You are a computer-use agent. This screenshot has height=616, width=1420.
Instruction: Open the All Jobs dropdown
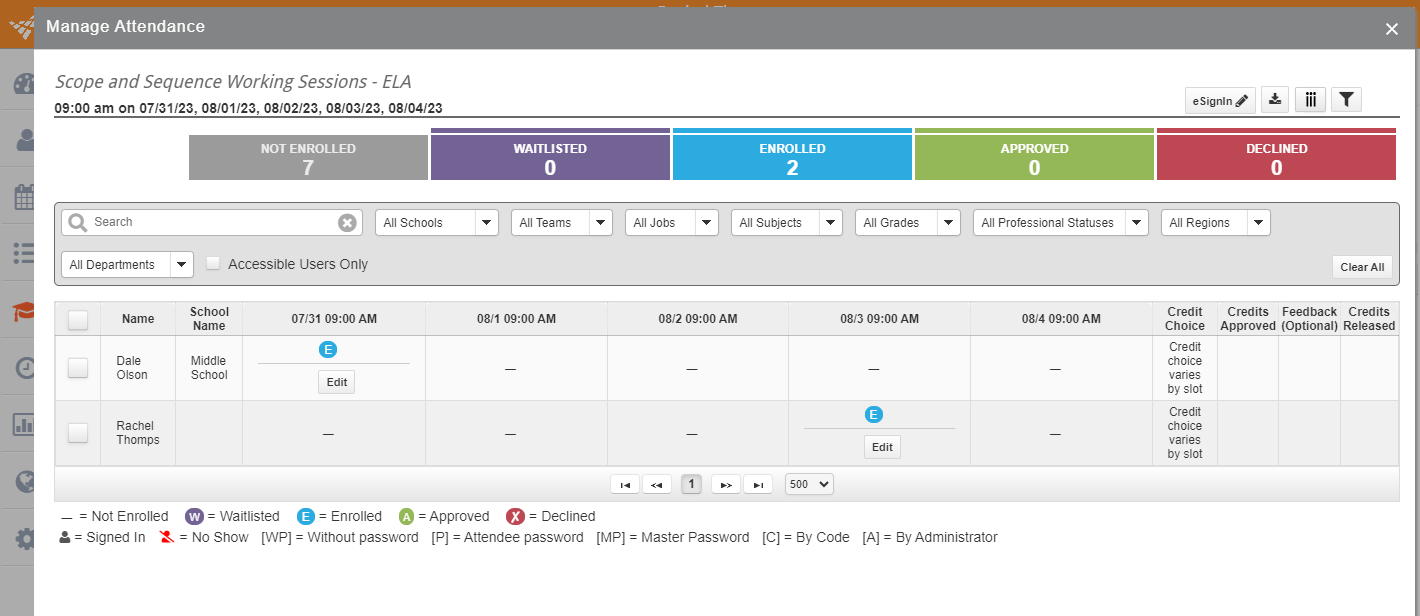pyautogui.click(x=672, y=222)
